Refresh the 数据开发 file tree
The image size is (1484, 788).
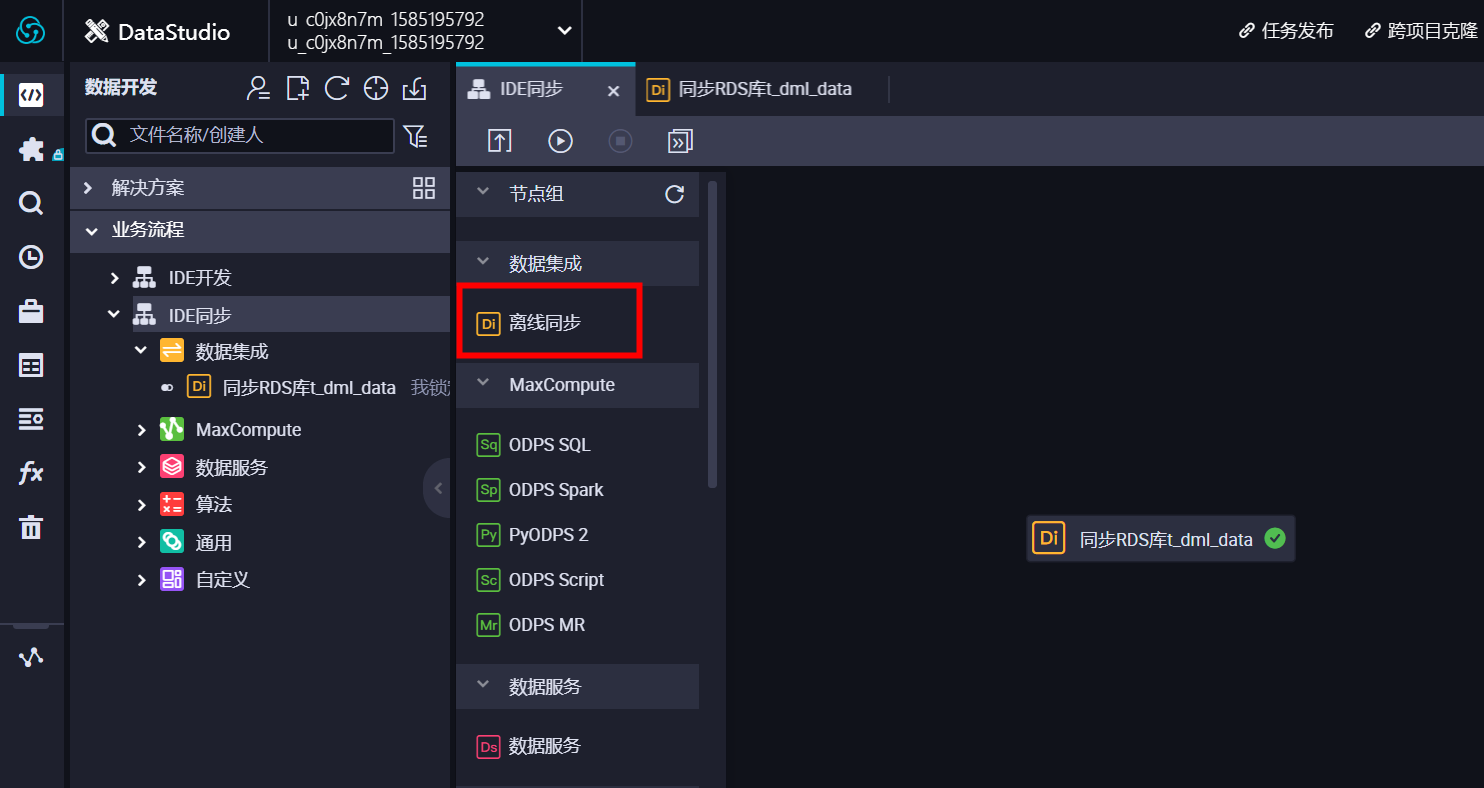(x=337, y=88)
